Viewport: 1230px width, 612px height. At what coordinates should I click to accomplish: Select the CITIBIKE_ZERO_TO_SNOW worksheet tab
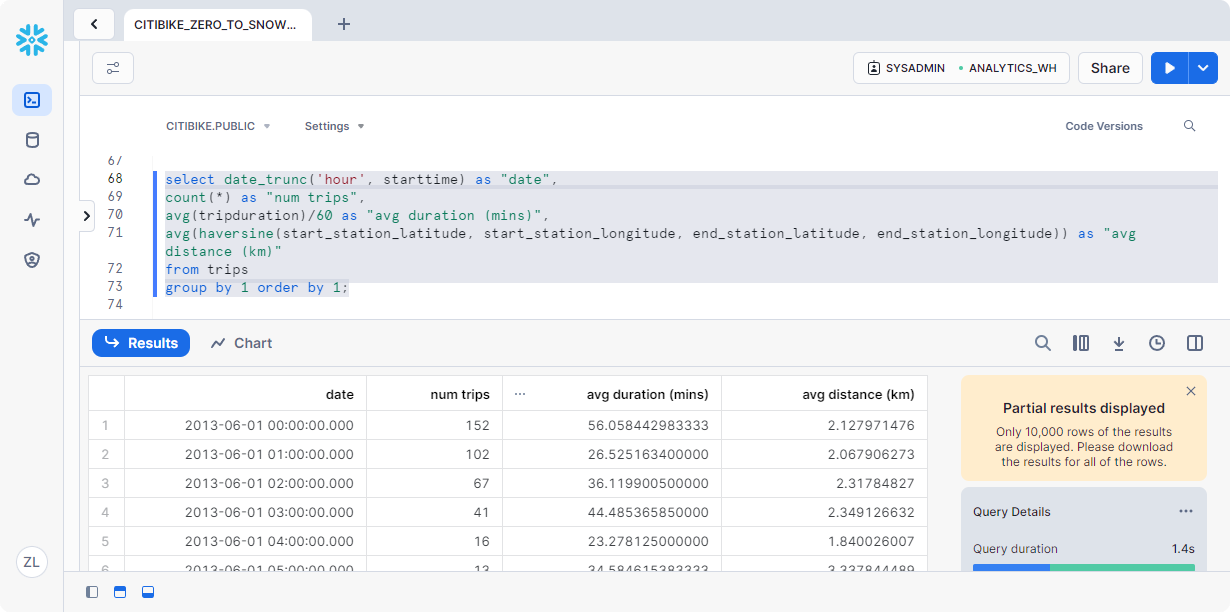pyautogui.click(x=215, y=24)
